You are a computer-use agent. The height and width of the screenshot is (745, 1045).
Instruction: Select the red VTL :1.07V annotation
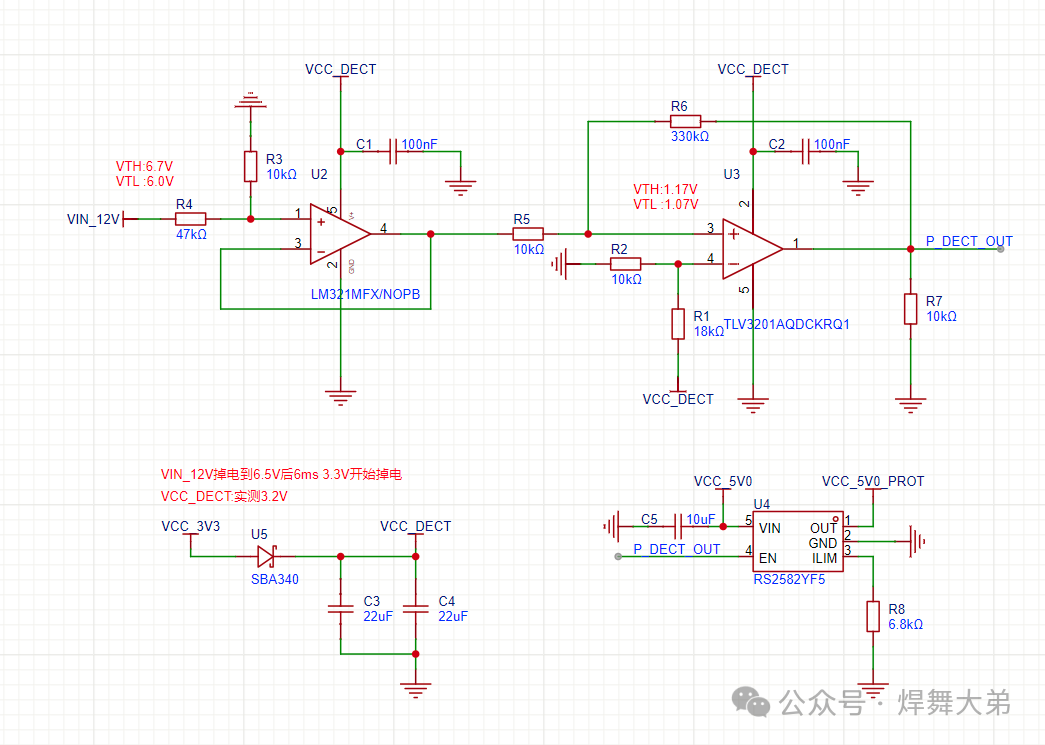666,204
